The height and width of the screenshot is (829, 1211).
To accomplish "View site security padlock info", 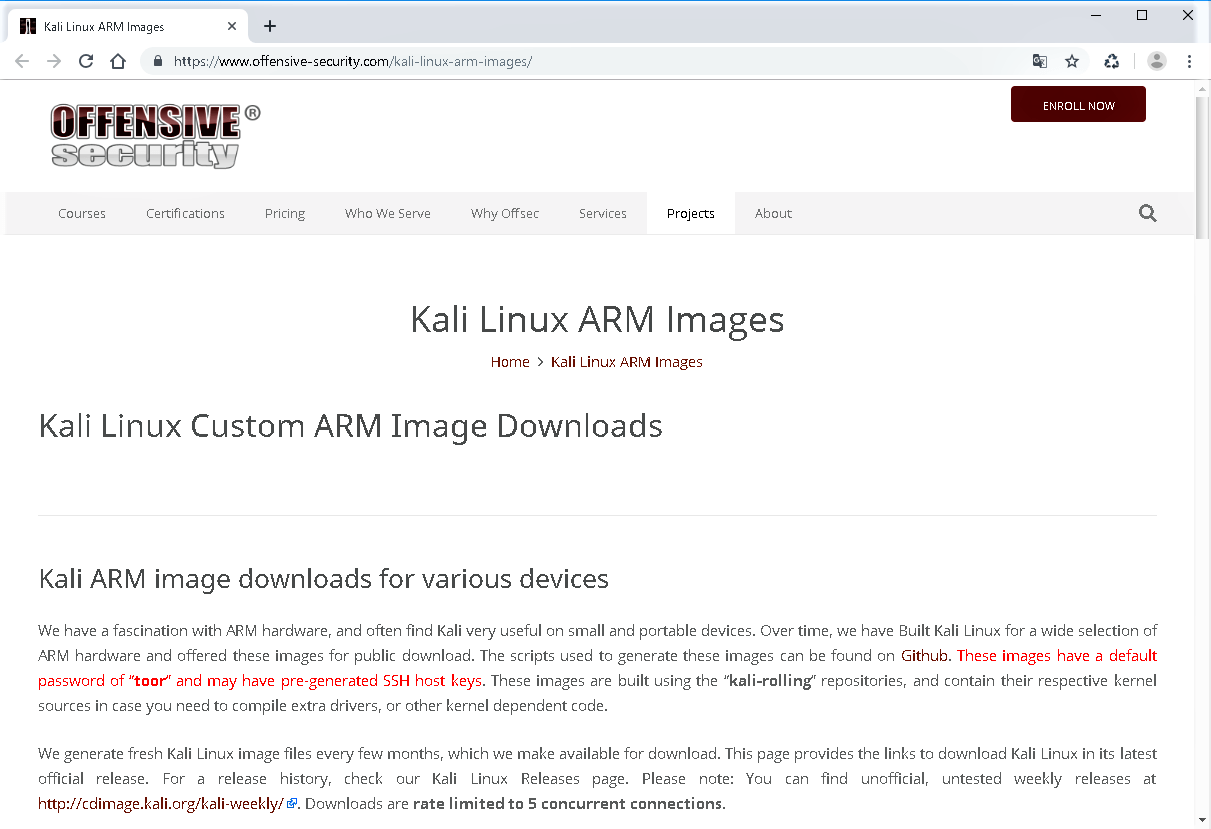I will tap(157, 61).
